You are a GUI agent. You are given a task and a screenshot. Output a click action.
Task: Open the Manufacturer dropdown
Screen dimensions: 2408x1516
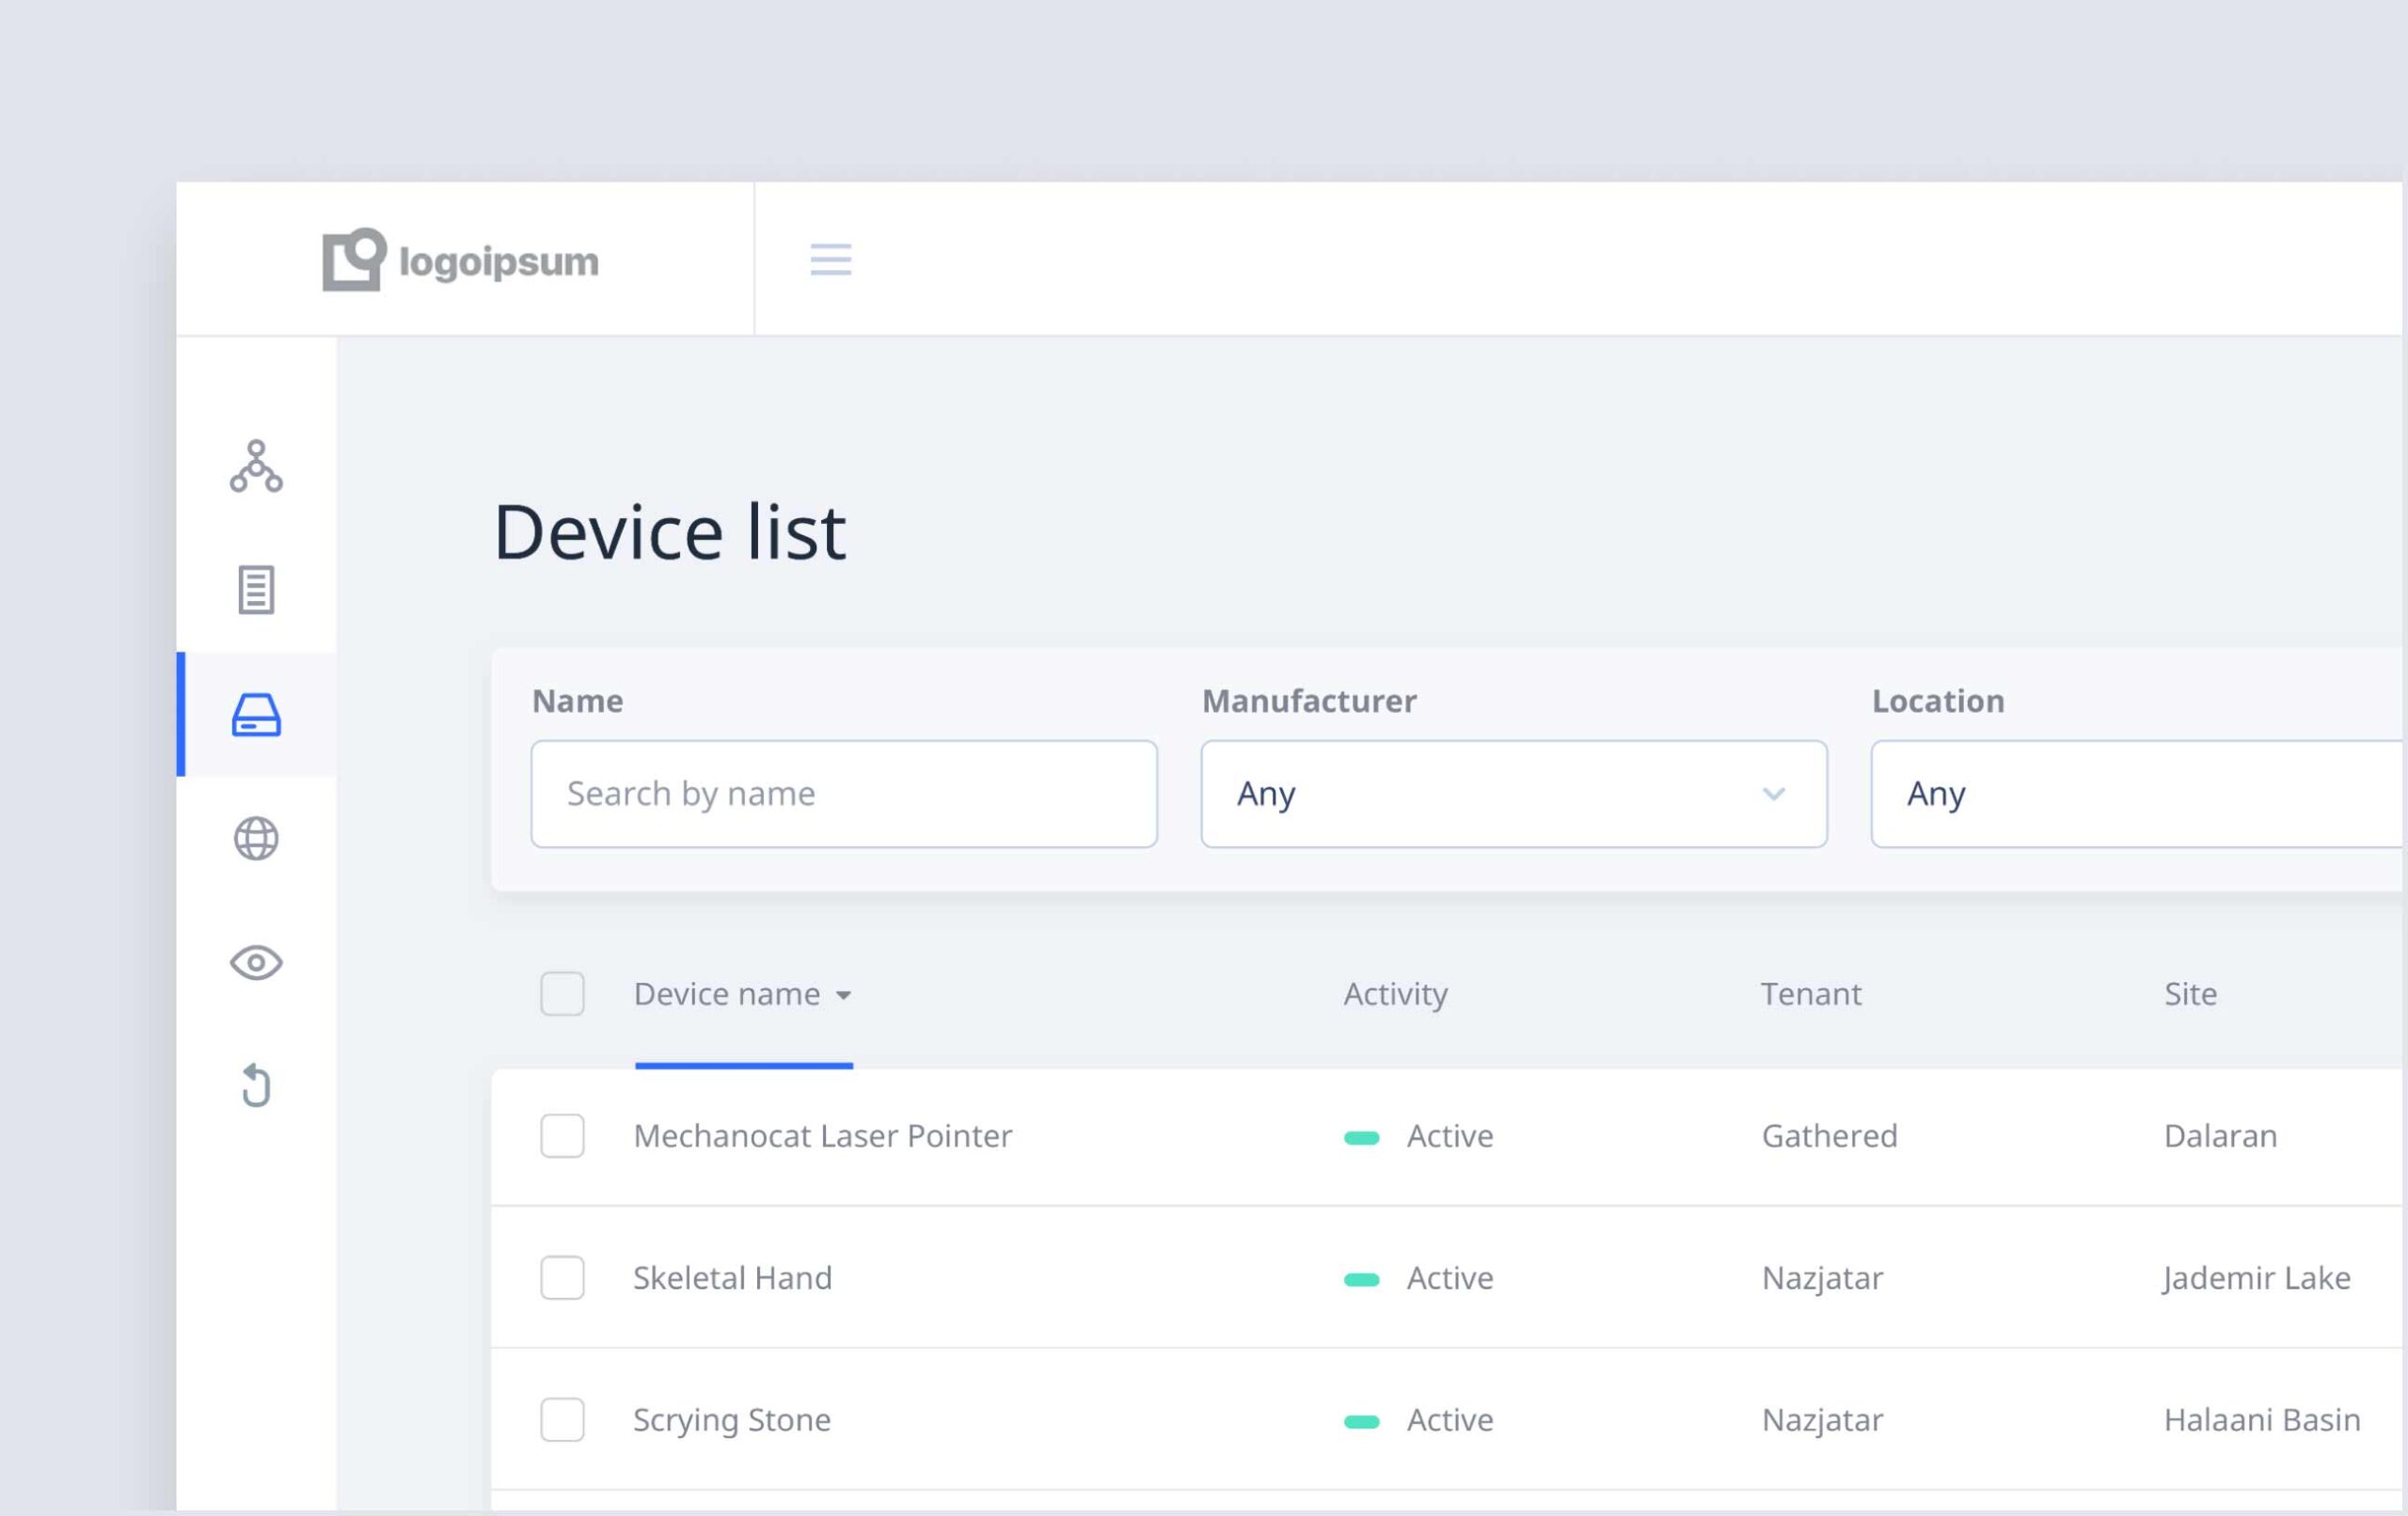pyautogui.click(x=1513, y=794)
